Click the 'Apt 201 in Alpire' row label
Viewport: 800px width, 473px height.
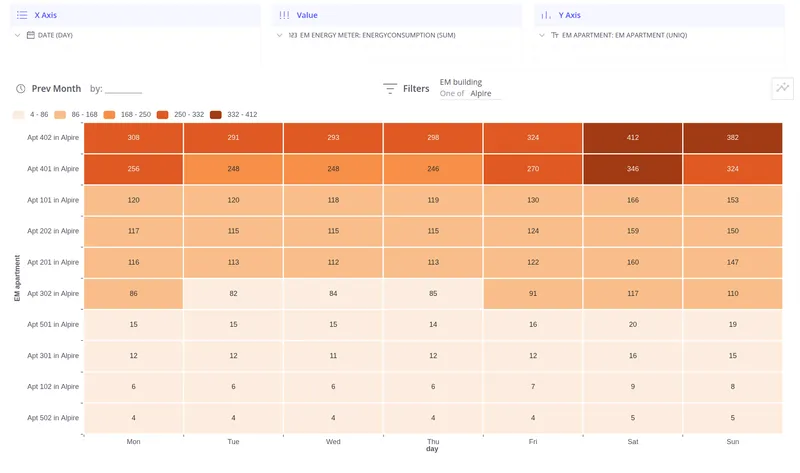(x=53, y=262)
